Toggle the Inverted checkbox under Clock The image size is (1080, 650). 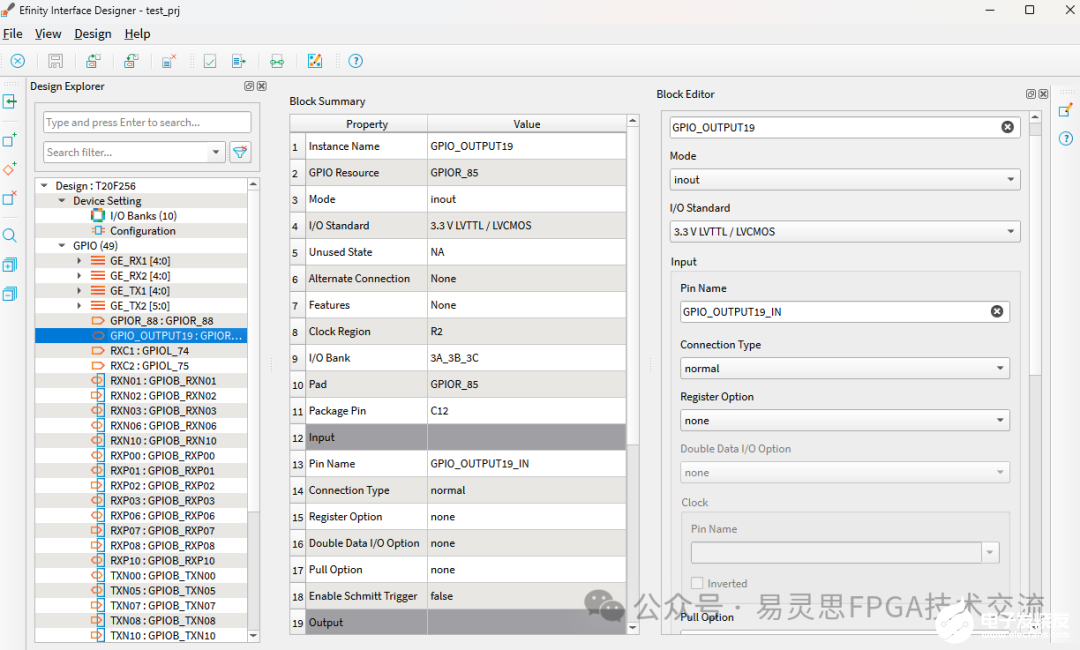[x=698, y=583]
